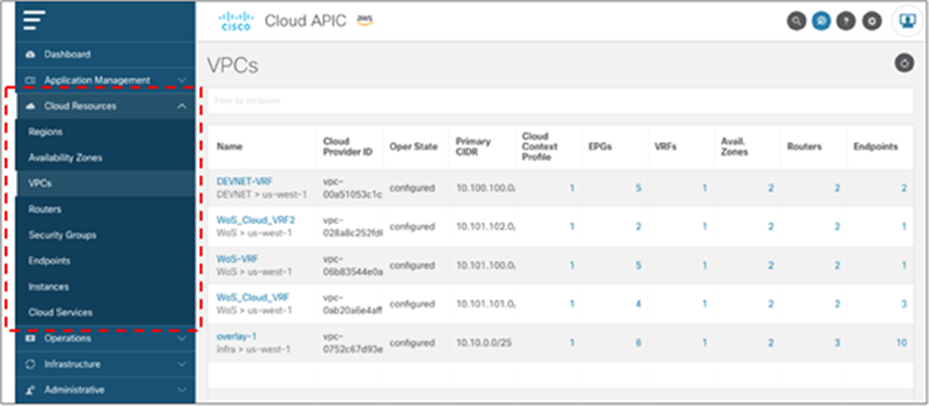Image resolution: width=929 pixels, height=406 pixels.
Task: Click the Operations sidebar icon
Action: pyautogui.click(x=32, y=338)
